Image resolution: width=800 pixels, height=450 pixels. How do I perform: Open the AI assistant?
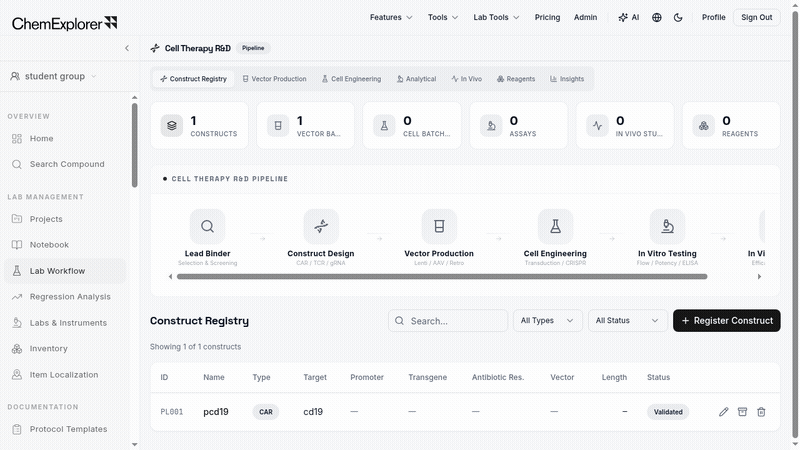pyautogui.click(x=629, y=17)
